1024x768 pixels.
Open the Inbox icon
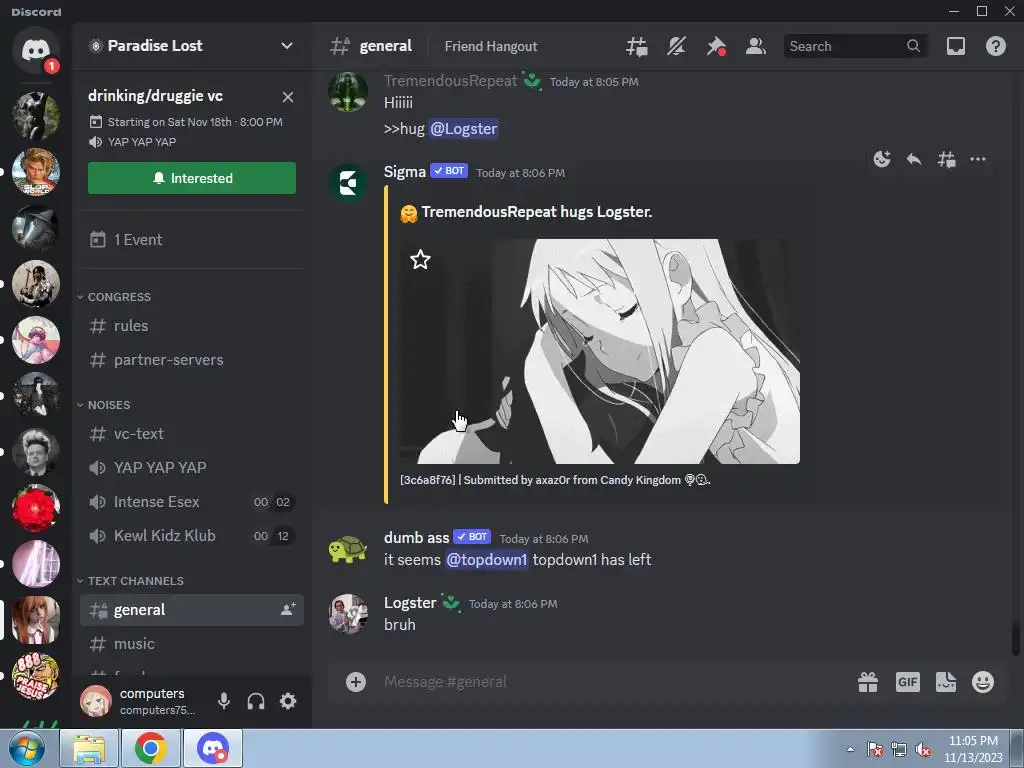tap(956, 46)
